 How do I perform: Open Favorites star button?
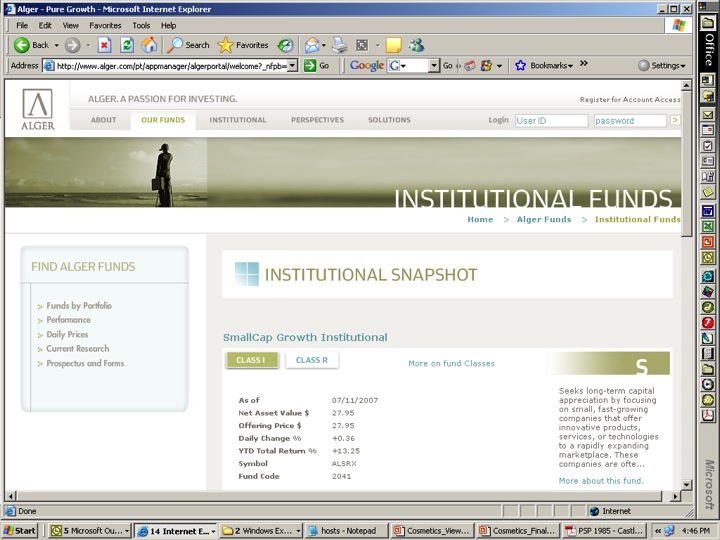[x=242, y=45]
